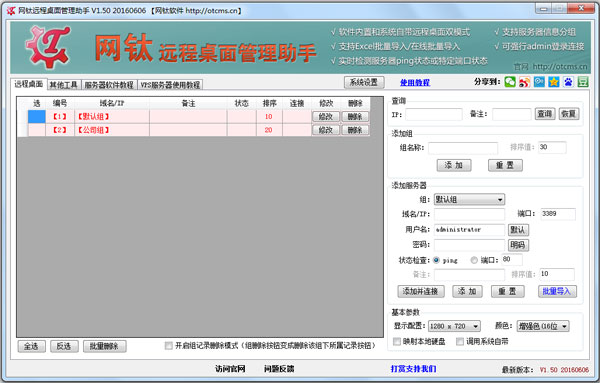
Task: Click sort value 10 in 默认组 row
Action: (269, 116)
